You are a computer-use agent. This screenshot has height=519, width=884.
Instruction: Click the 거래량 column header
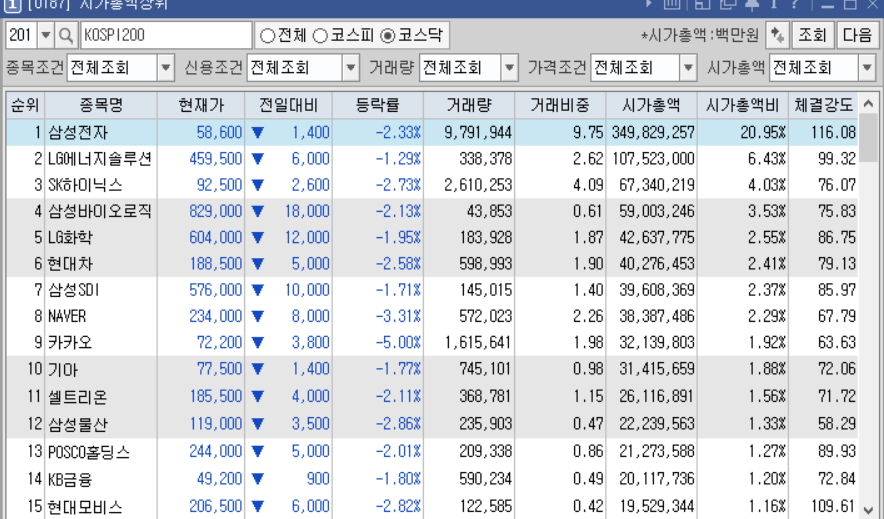click(x=469, y=105)
